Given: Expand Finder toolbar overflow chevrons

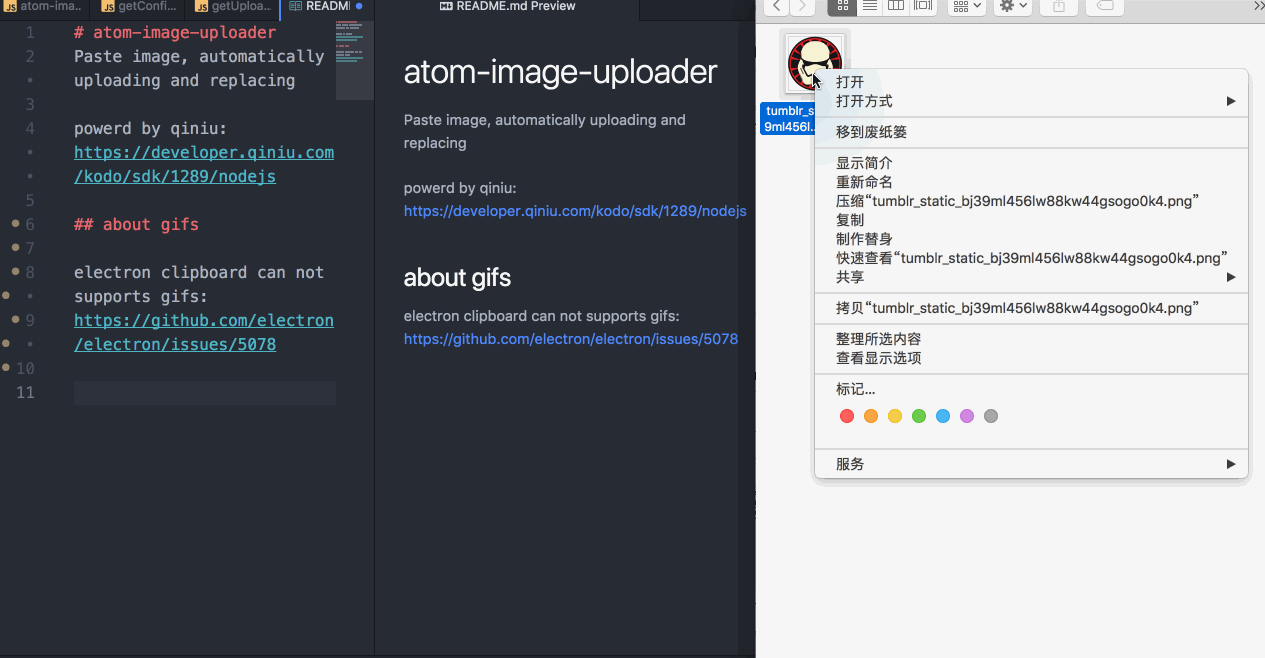Looking at the screenshot, I should tap(1258, 6).
